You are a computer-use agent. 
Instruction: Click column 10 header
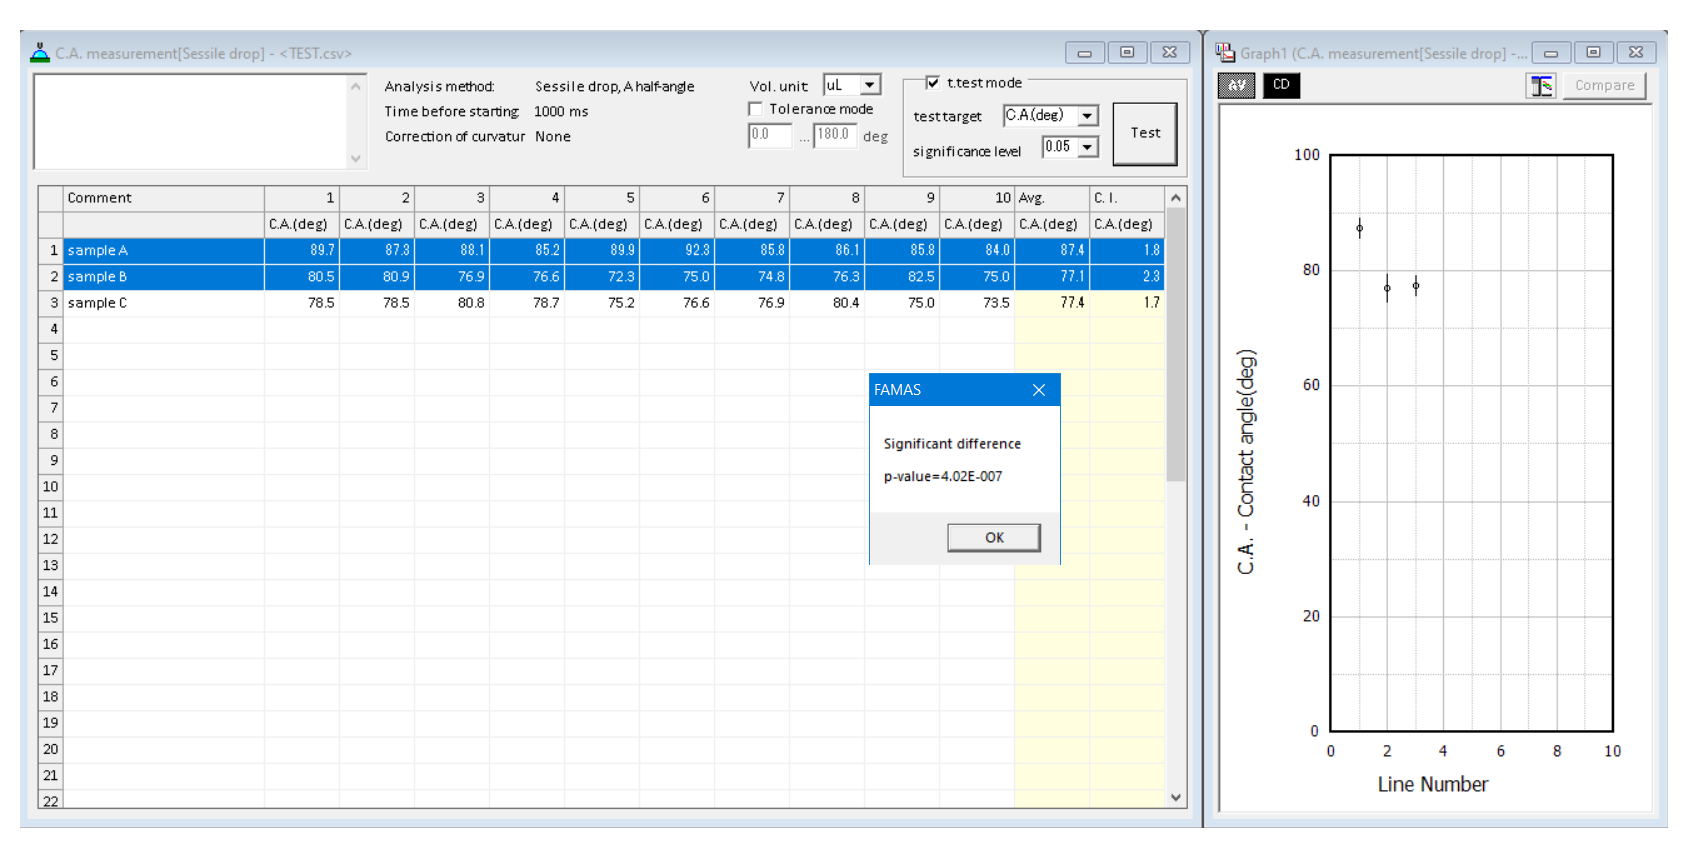pyautogui.click(x=977, y=198)
